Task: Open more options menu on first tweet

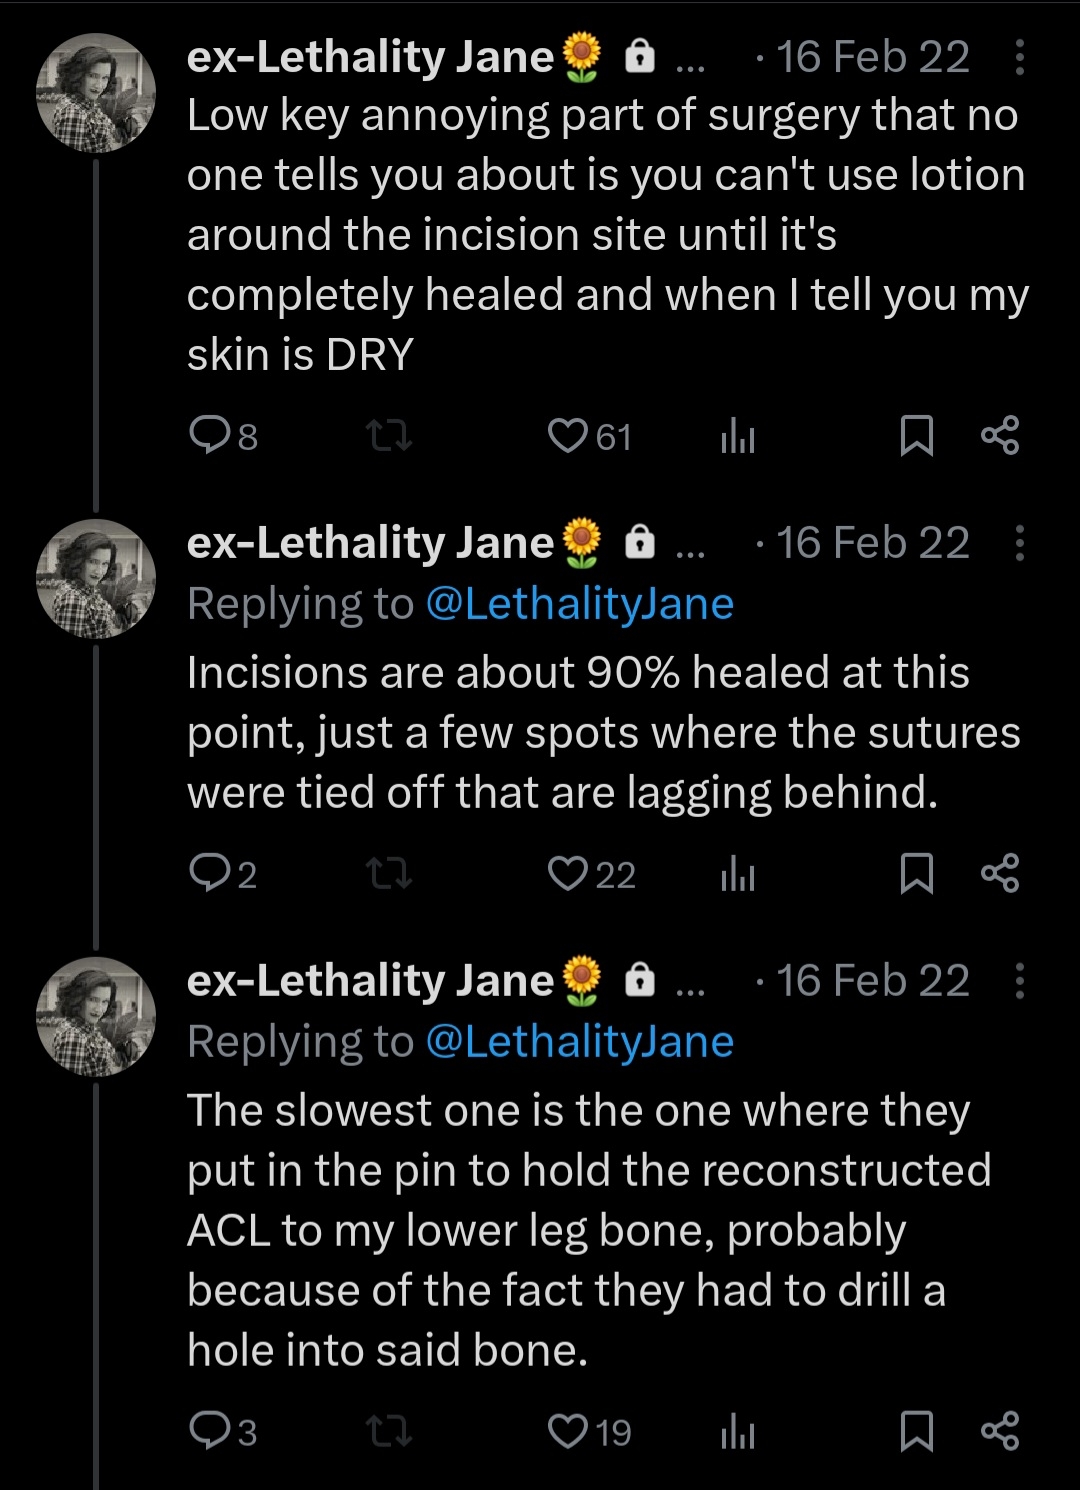Action: click(1019, 58)
